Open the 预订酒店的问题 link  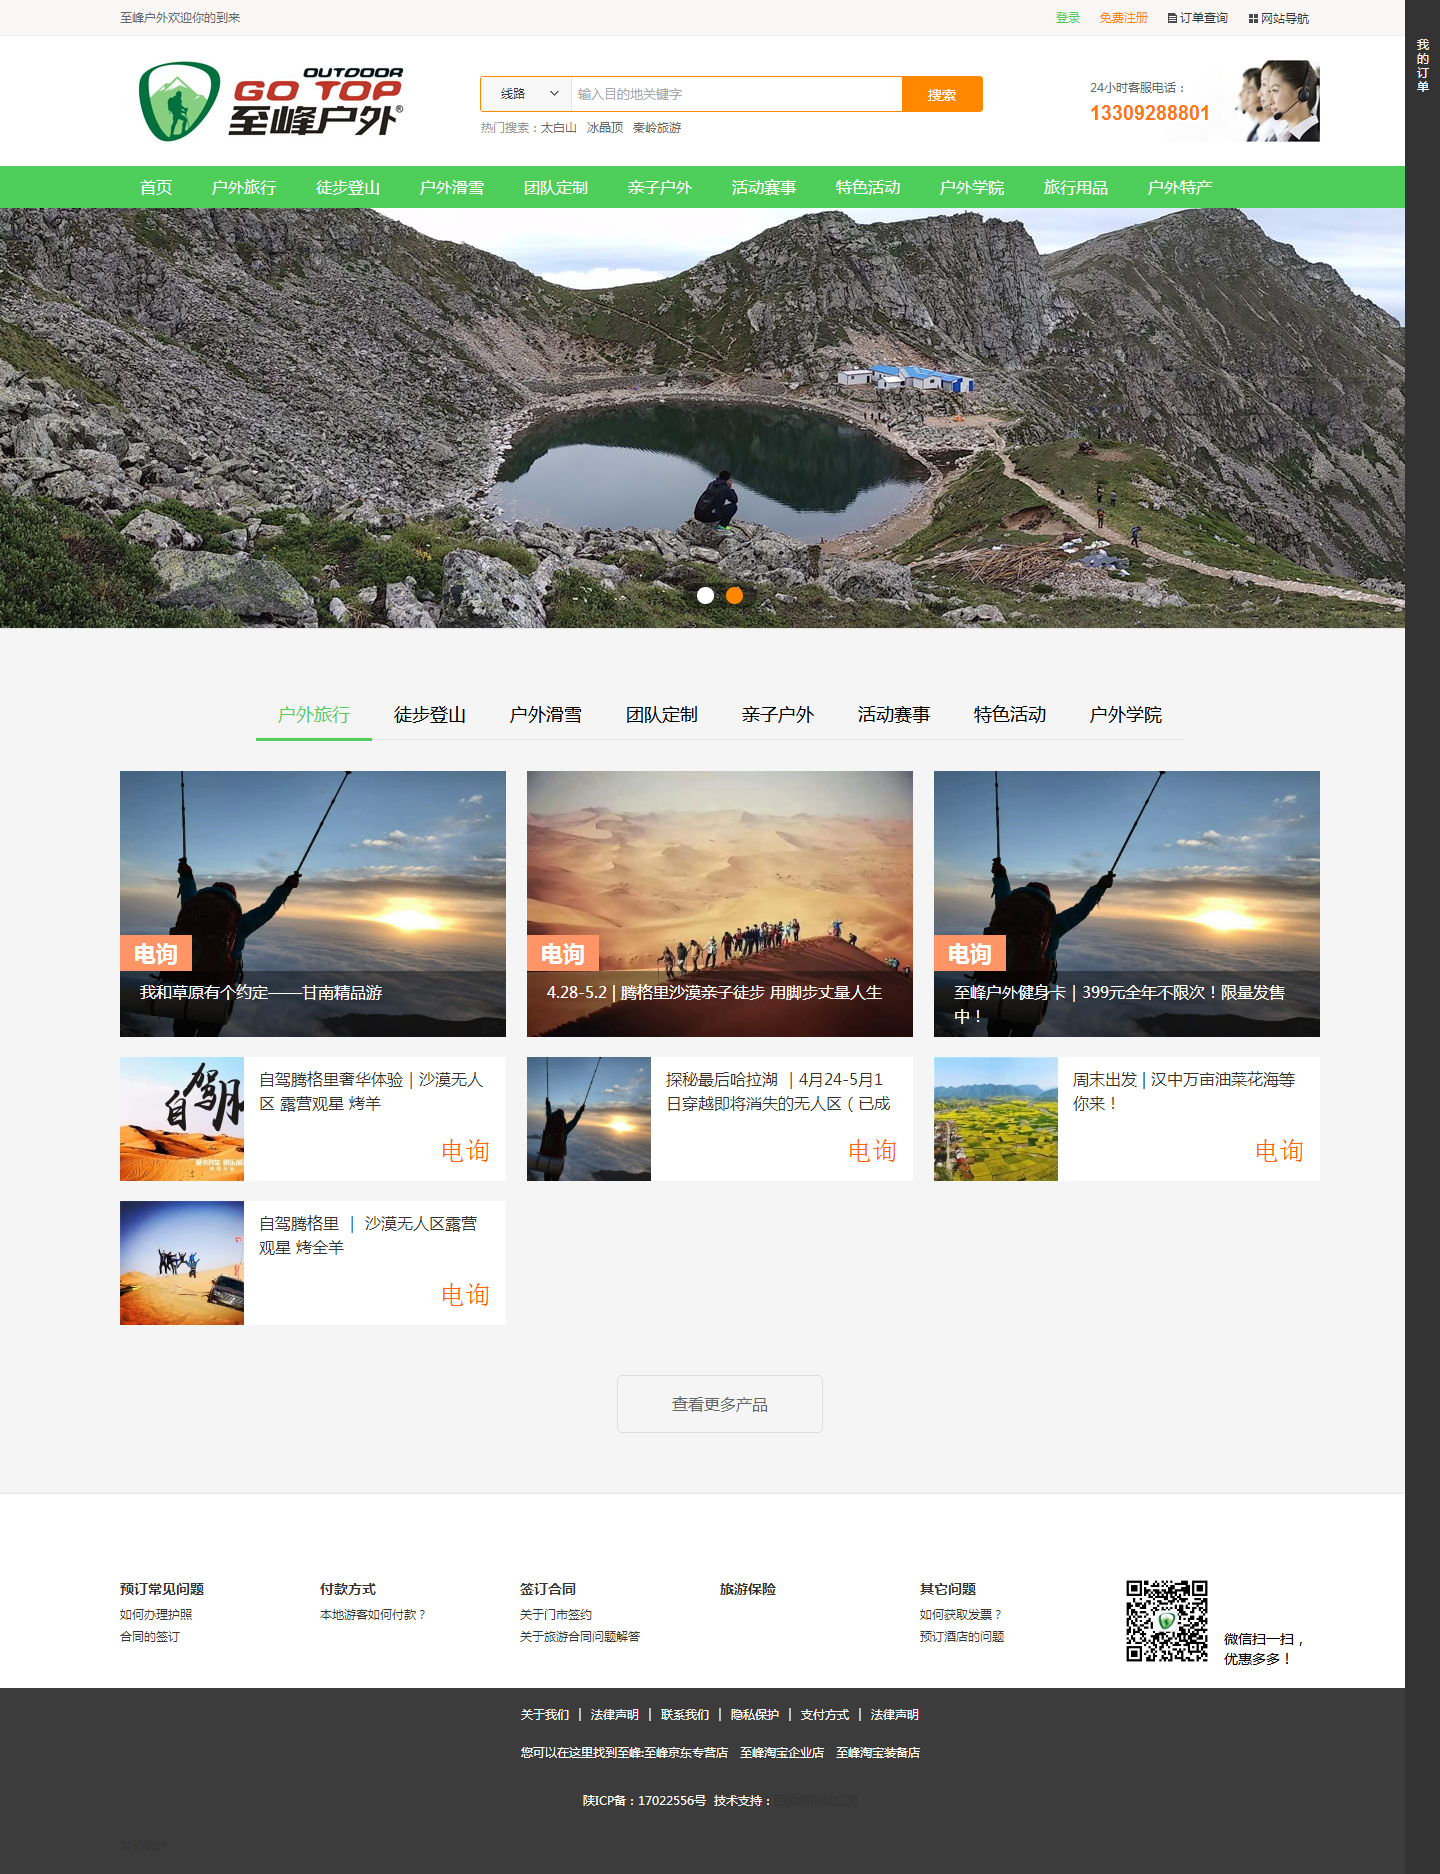[962, 1636]
